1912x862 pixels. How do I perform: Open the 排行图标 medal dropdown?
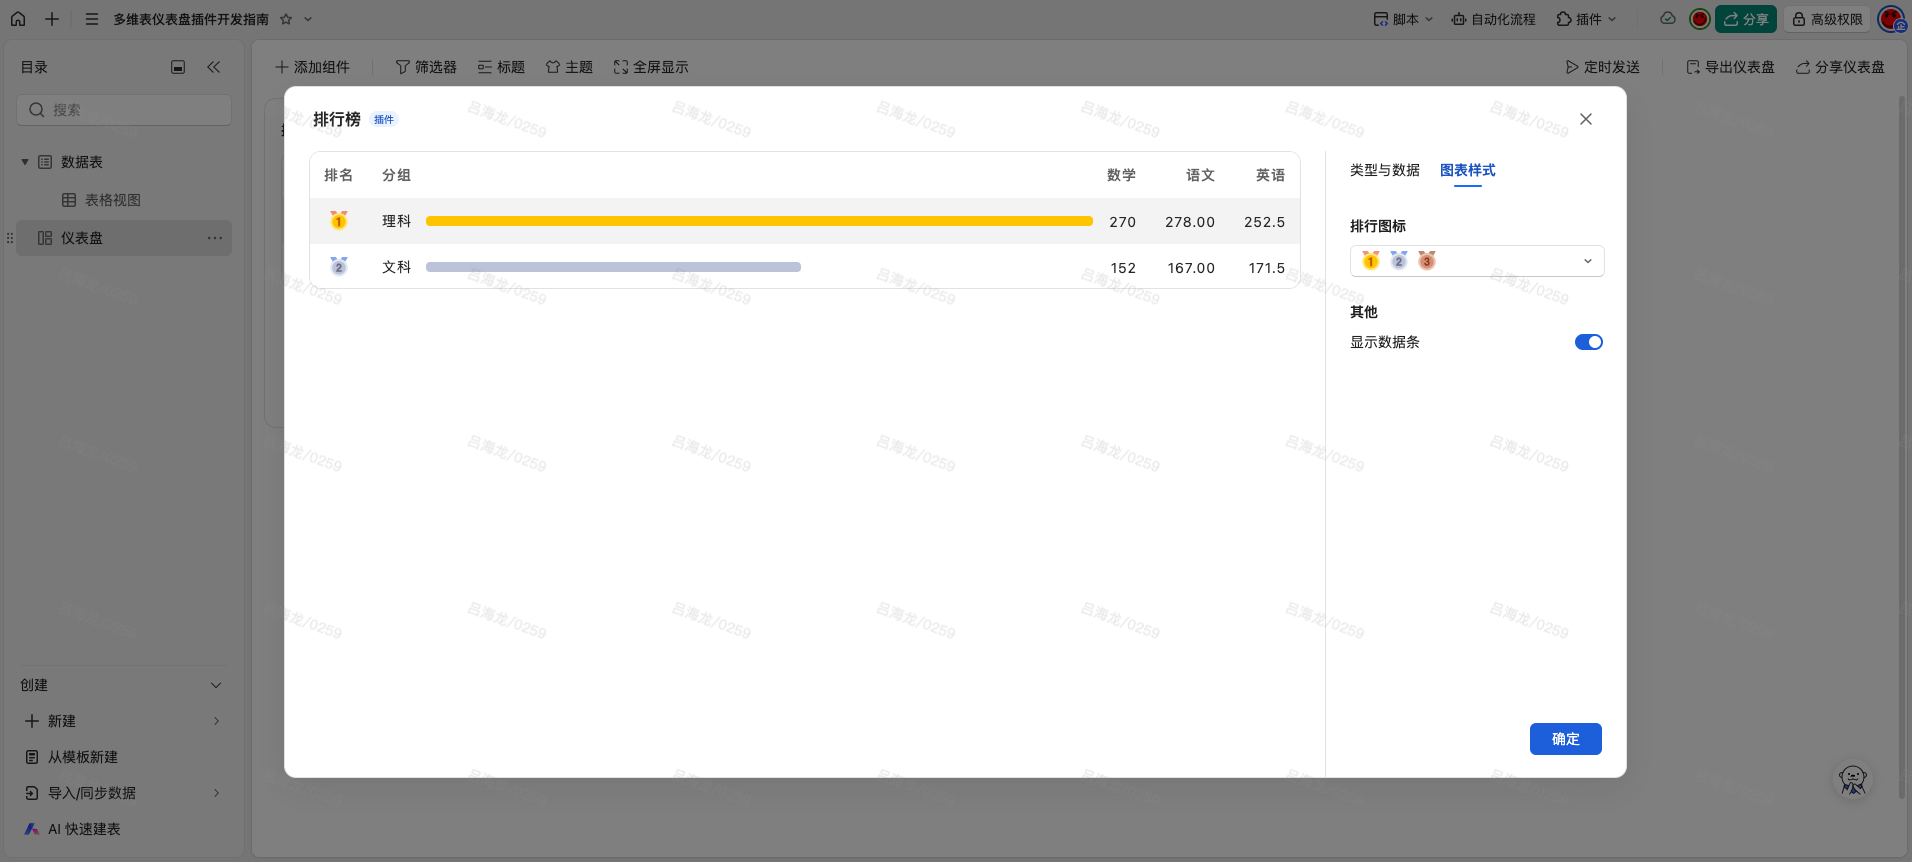pos(1476,261)
